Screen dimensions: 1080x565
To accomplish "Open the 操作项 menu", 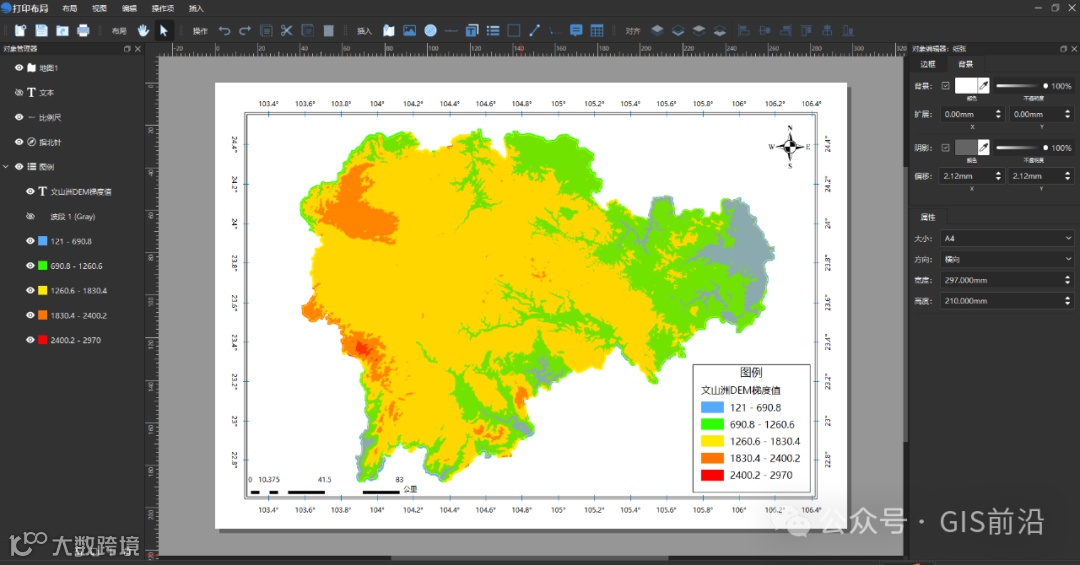I will [163, 8].
